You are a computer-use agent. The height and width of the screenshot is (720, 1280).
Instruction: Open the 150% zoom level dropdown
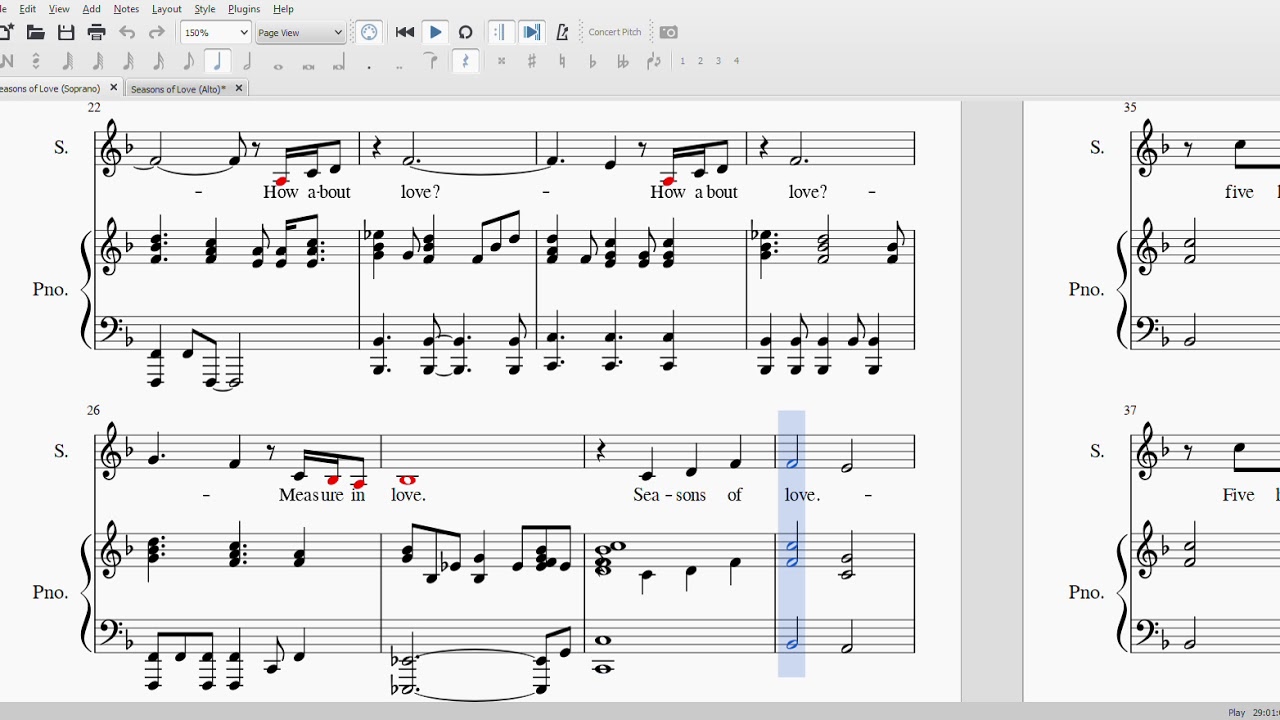[215, 32]
